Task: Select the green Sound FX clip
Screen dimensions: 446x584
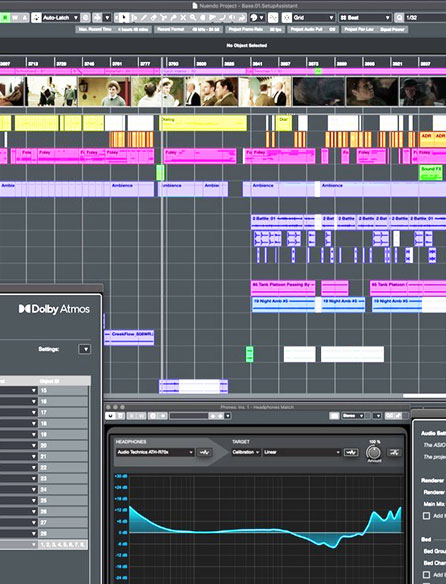Action: [431, 172]
